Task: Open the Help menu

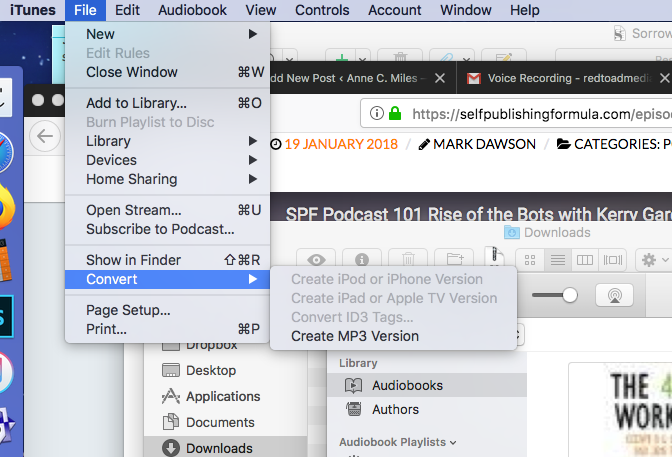Action: [525, 10]
